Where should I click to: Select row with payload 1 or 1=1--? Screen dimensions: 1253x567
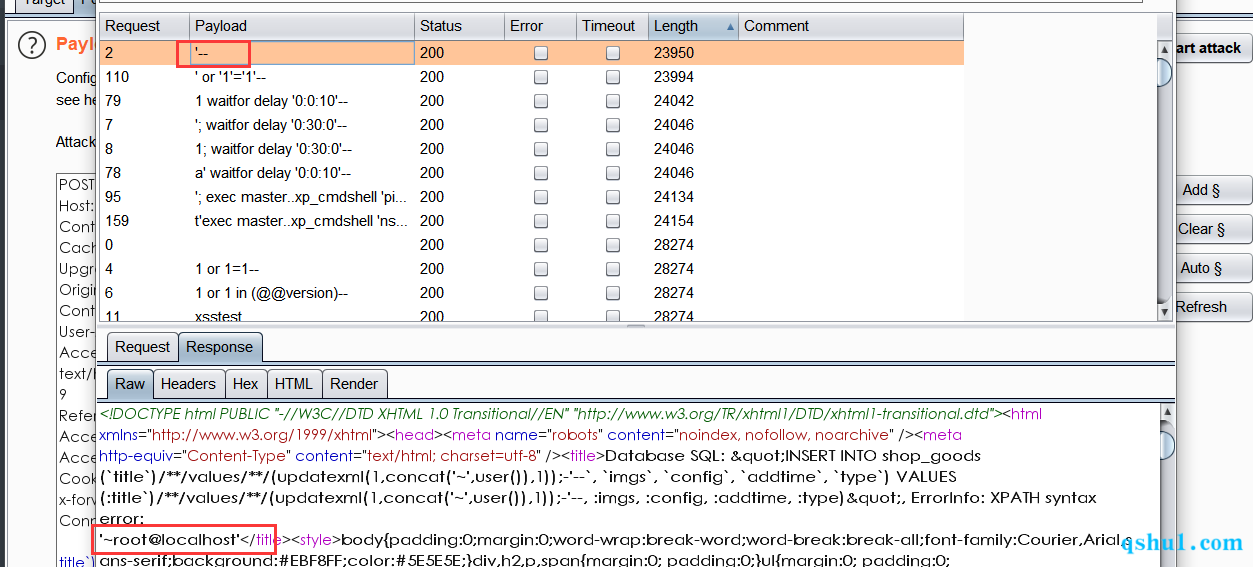(x=531, y=269)
